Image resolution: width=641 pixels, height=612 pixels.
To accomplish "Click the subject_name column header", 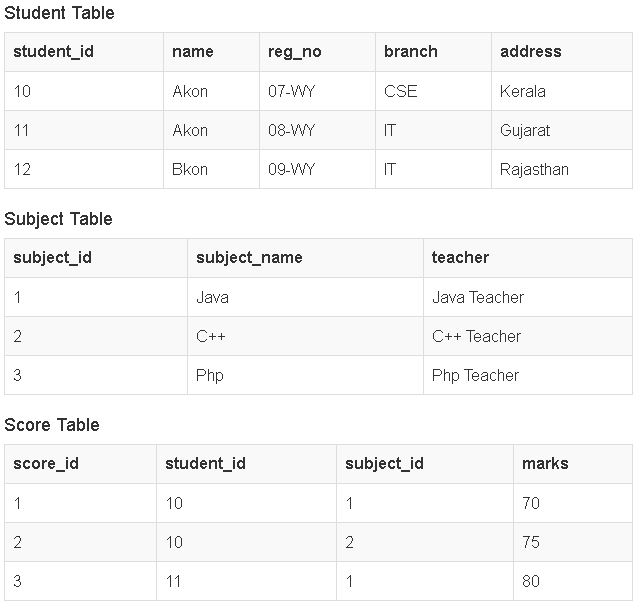I will pyautogui.click(x=249, y=258).
